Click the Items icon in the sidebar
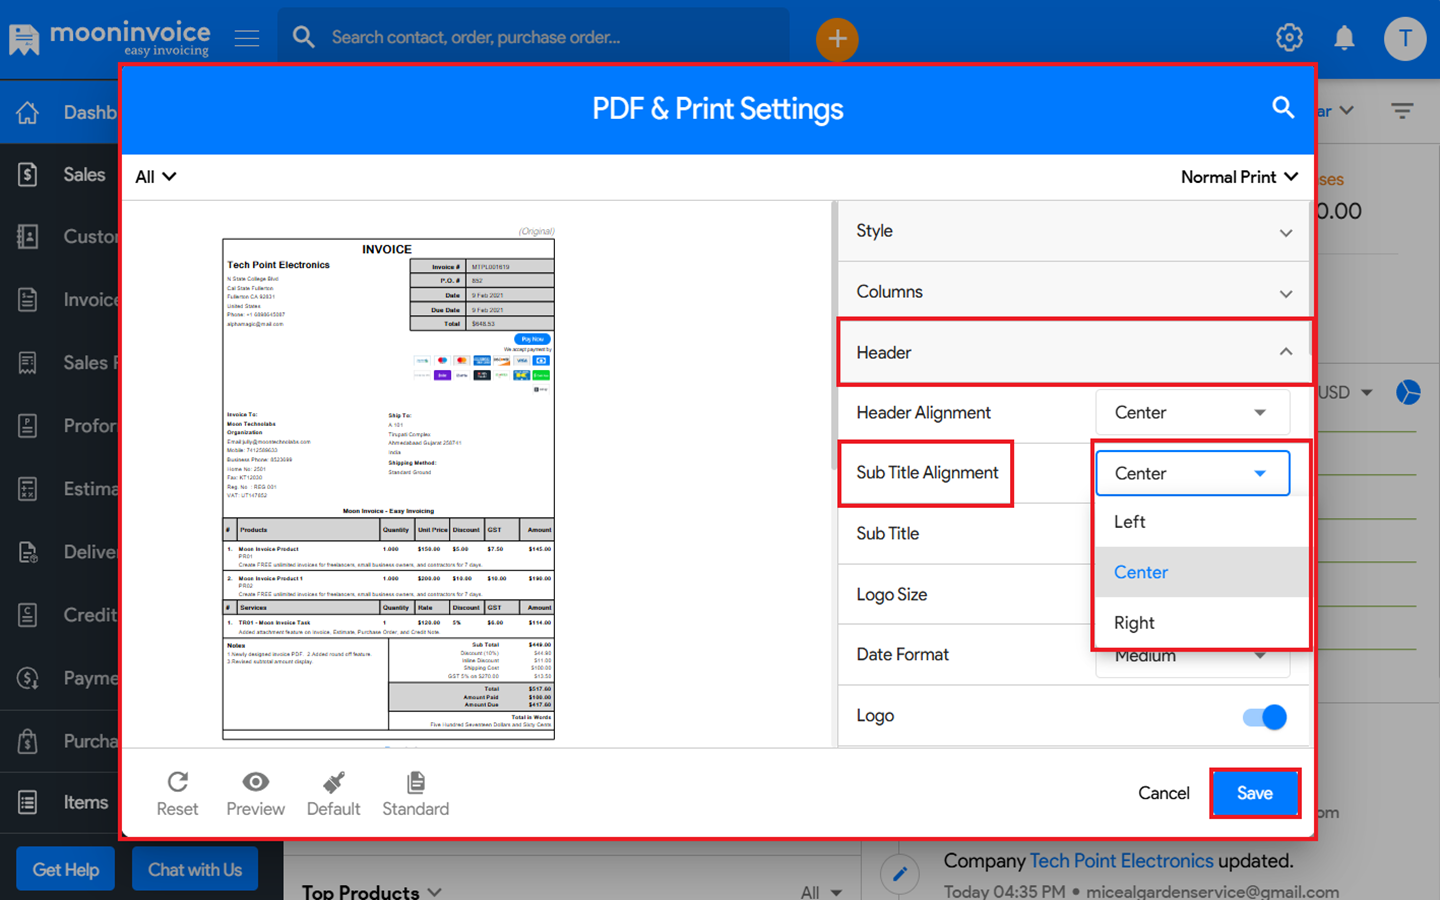 (27, 801)
